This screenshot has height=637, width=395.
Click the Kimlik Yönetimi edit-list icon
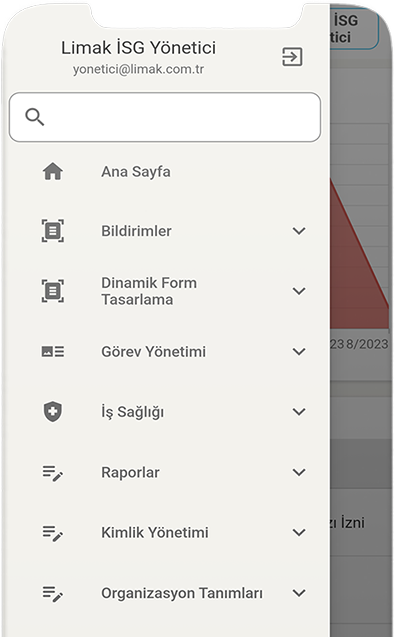pos(53,533)
